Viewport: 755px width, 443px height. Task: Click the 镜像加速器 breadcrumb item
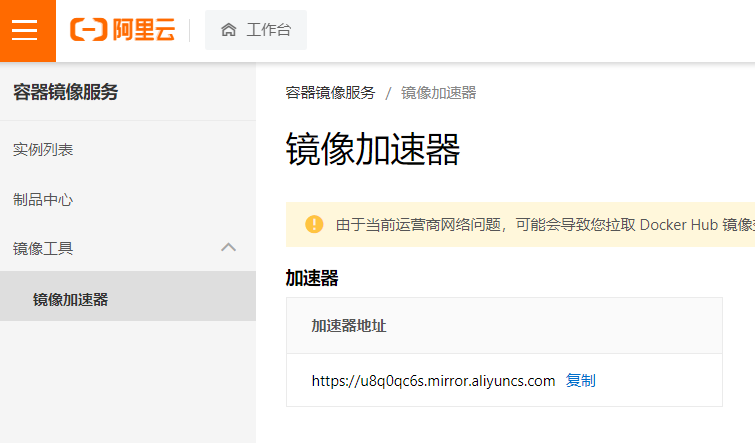[439, 93]
